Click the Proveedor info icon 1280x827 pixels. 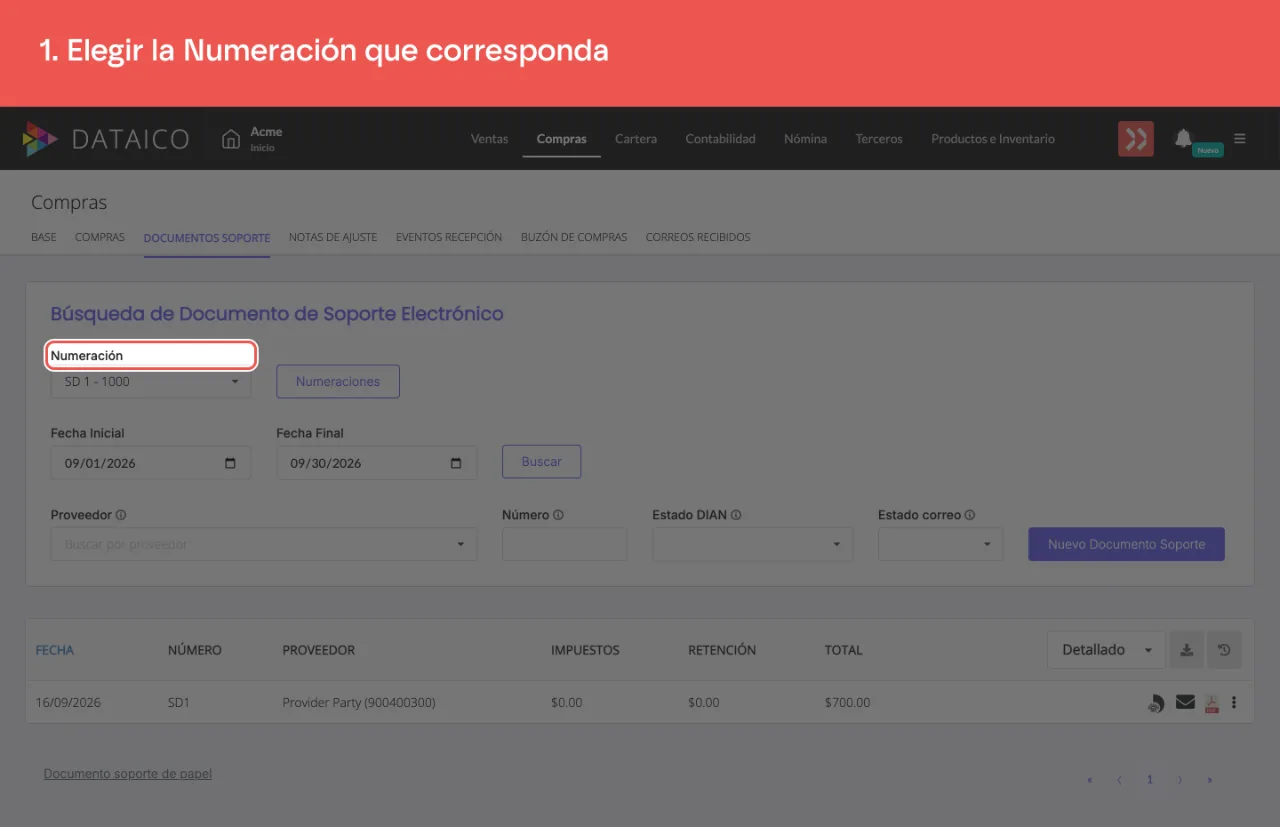click(120, 515)
